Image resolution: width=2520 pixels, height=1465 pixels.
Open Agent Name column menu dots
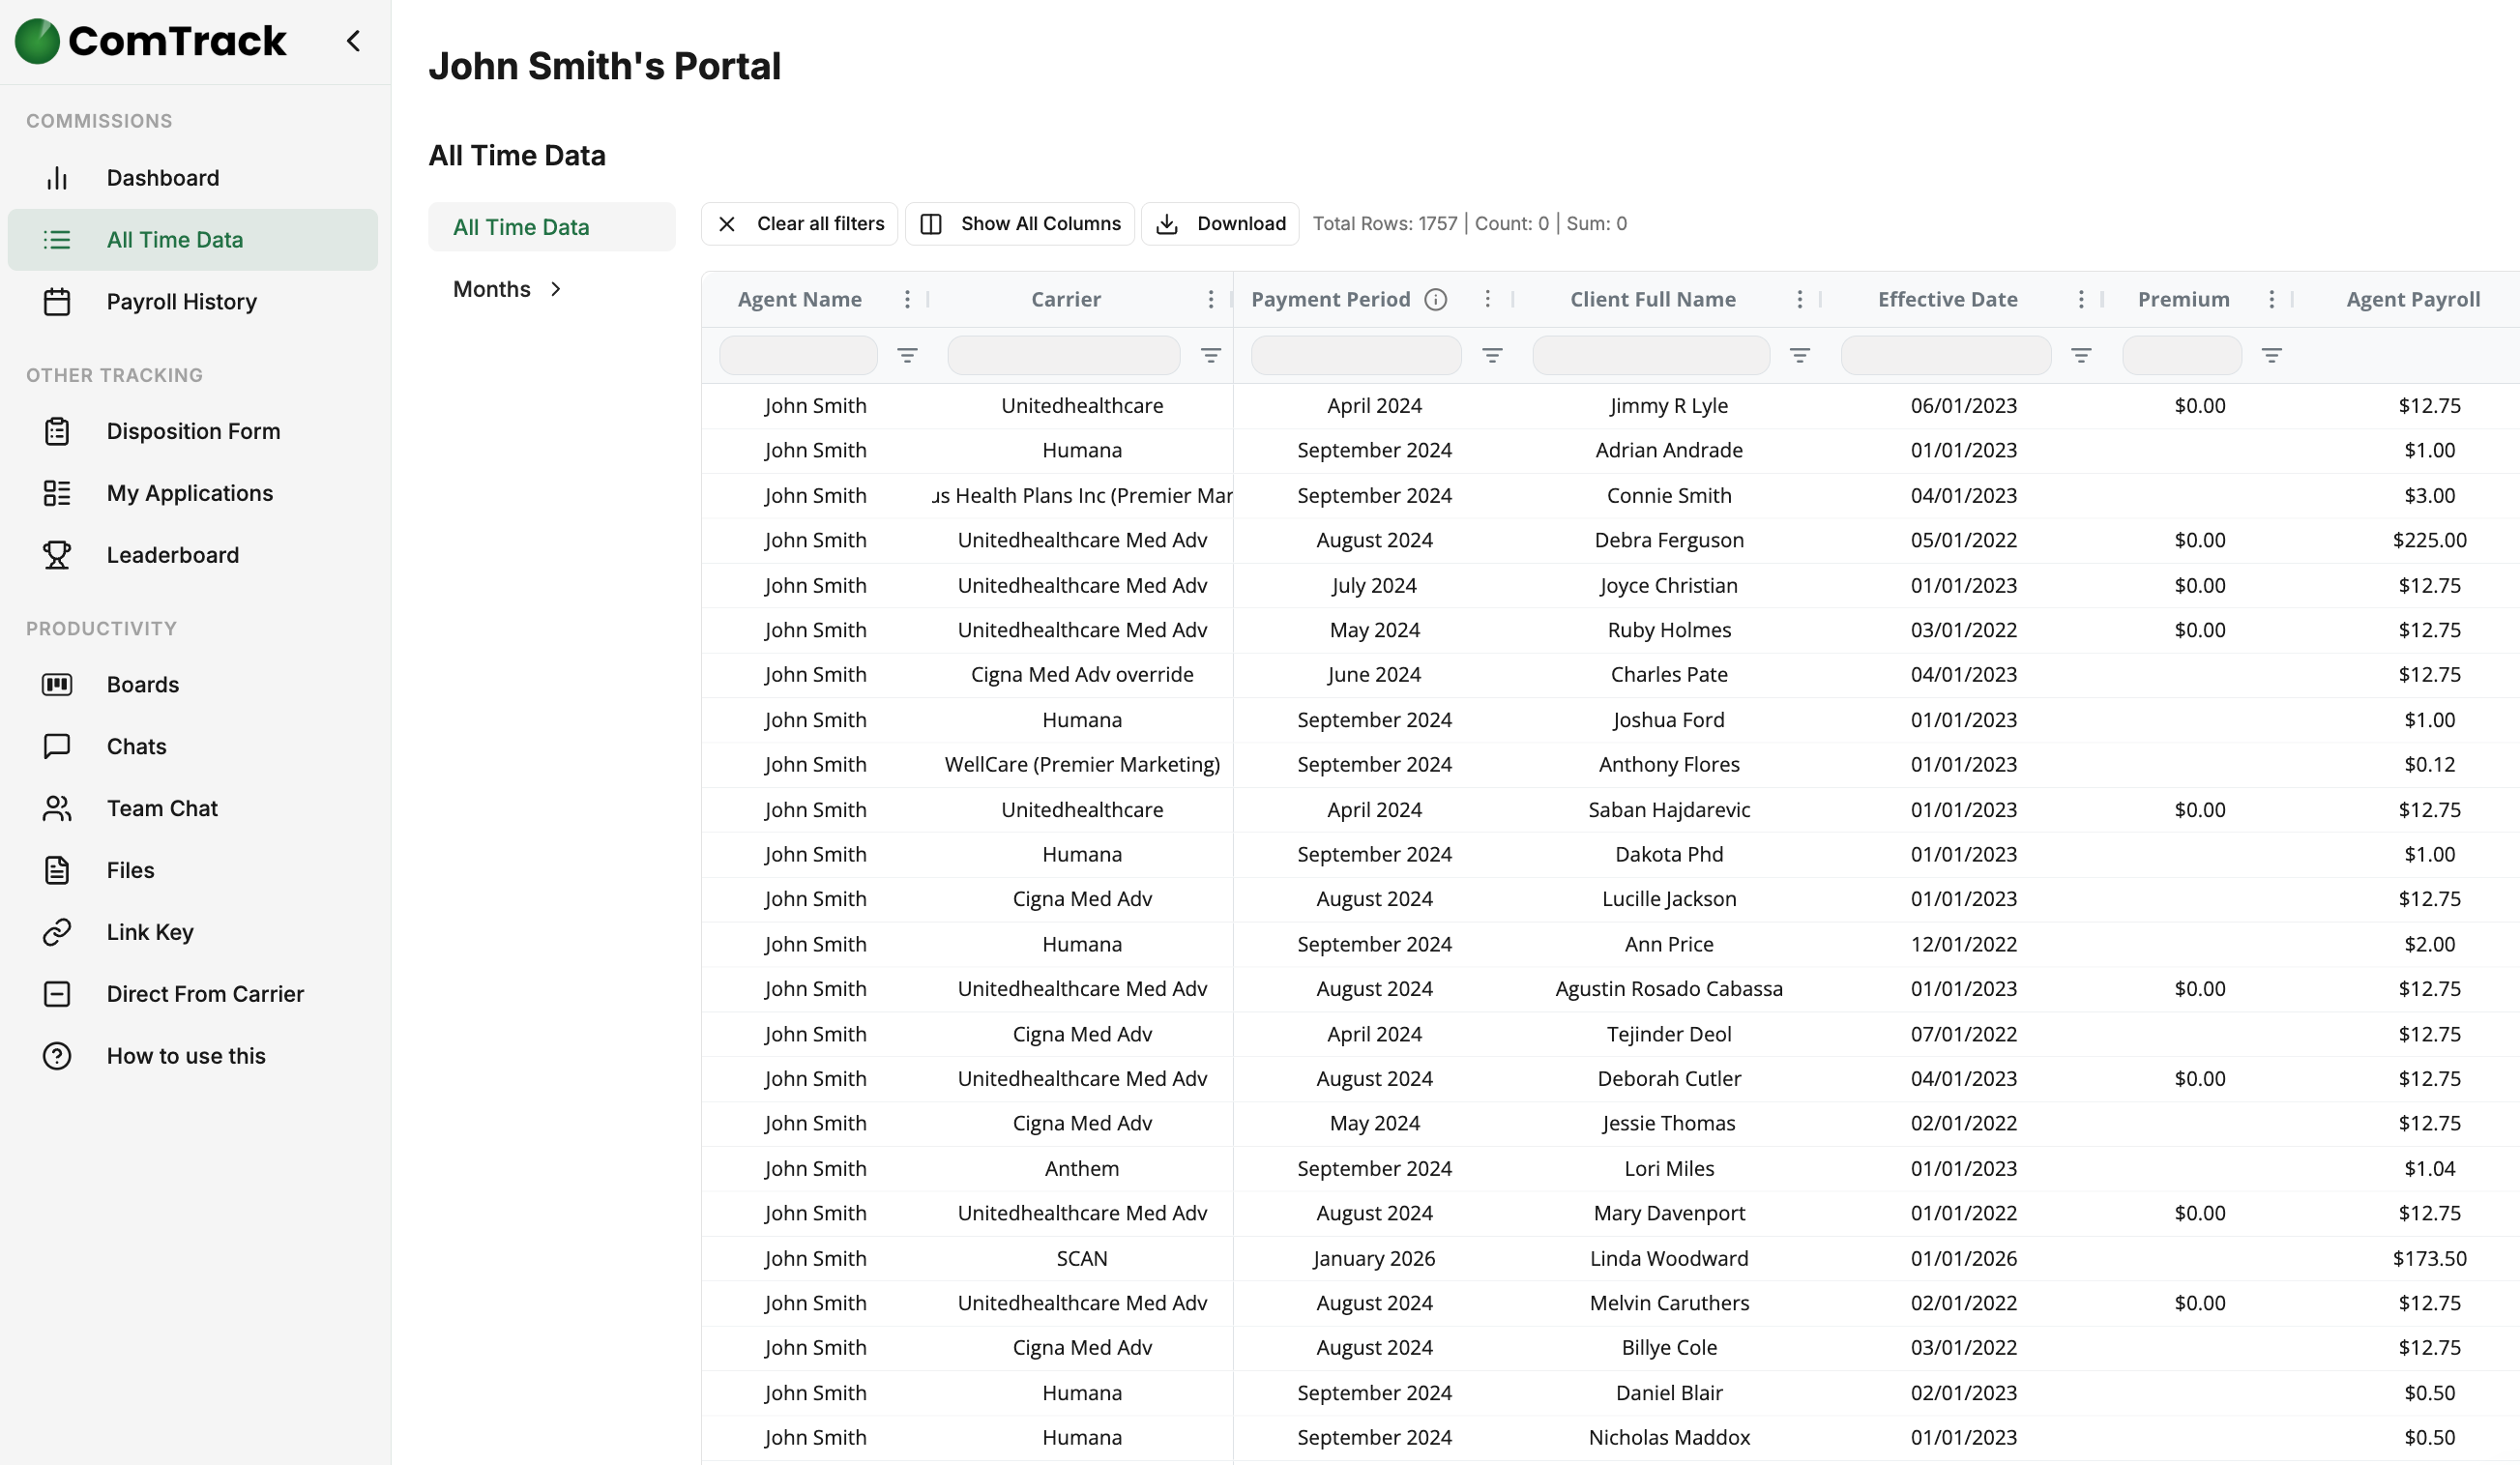click(907, 300)
